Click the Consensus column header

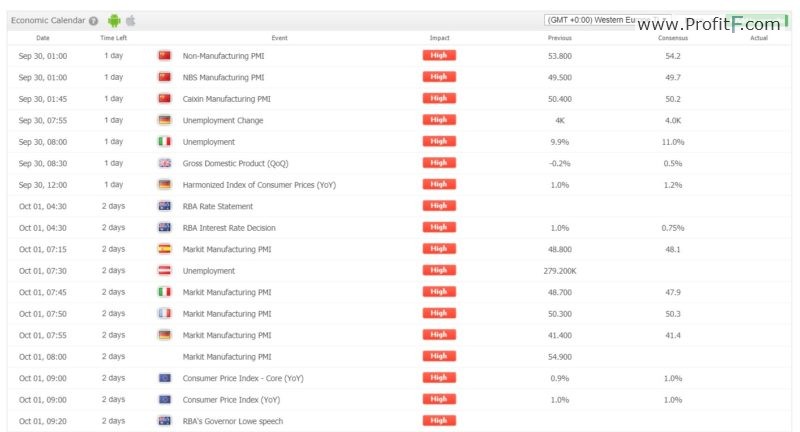(672, 38)
